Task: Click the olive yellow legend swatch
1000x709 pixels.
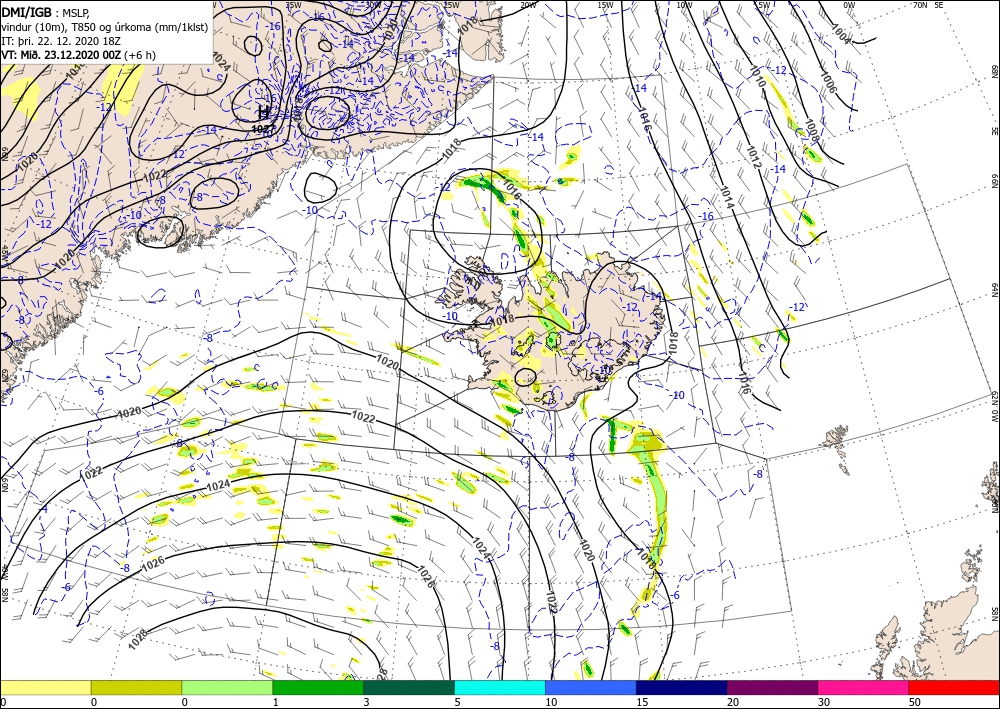Action: tap(136, 687)
